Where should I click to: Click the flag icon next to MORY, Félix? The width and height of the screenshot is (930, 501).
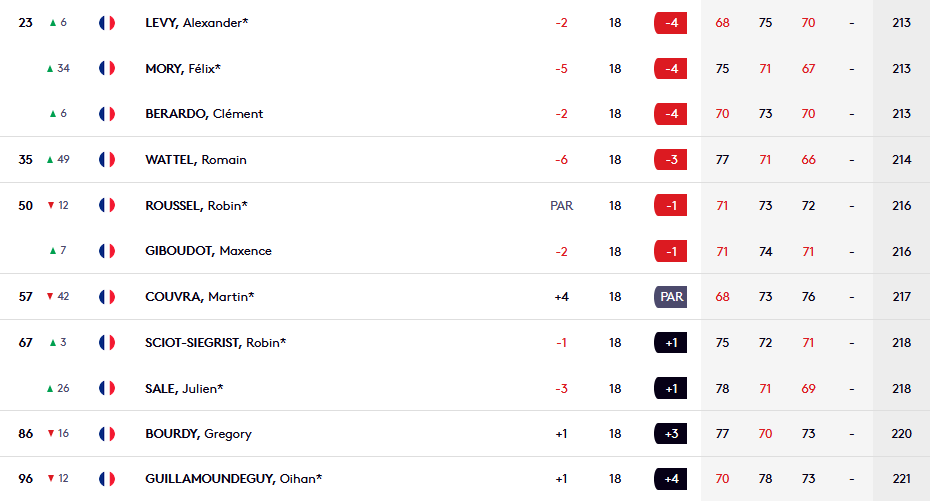coord(107,68)
